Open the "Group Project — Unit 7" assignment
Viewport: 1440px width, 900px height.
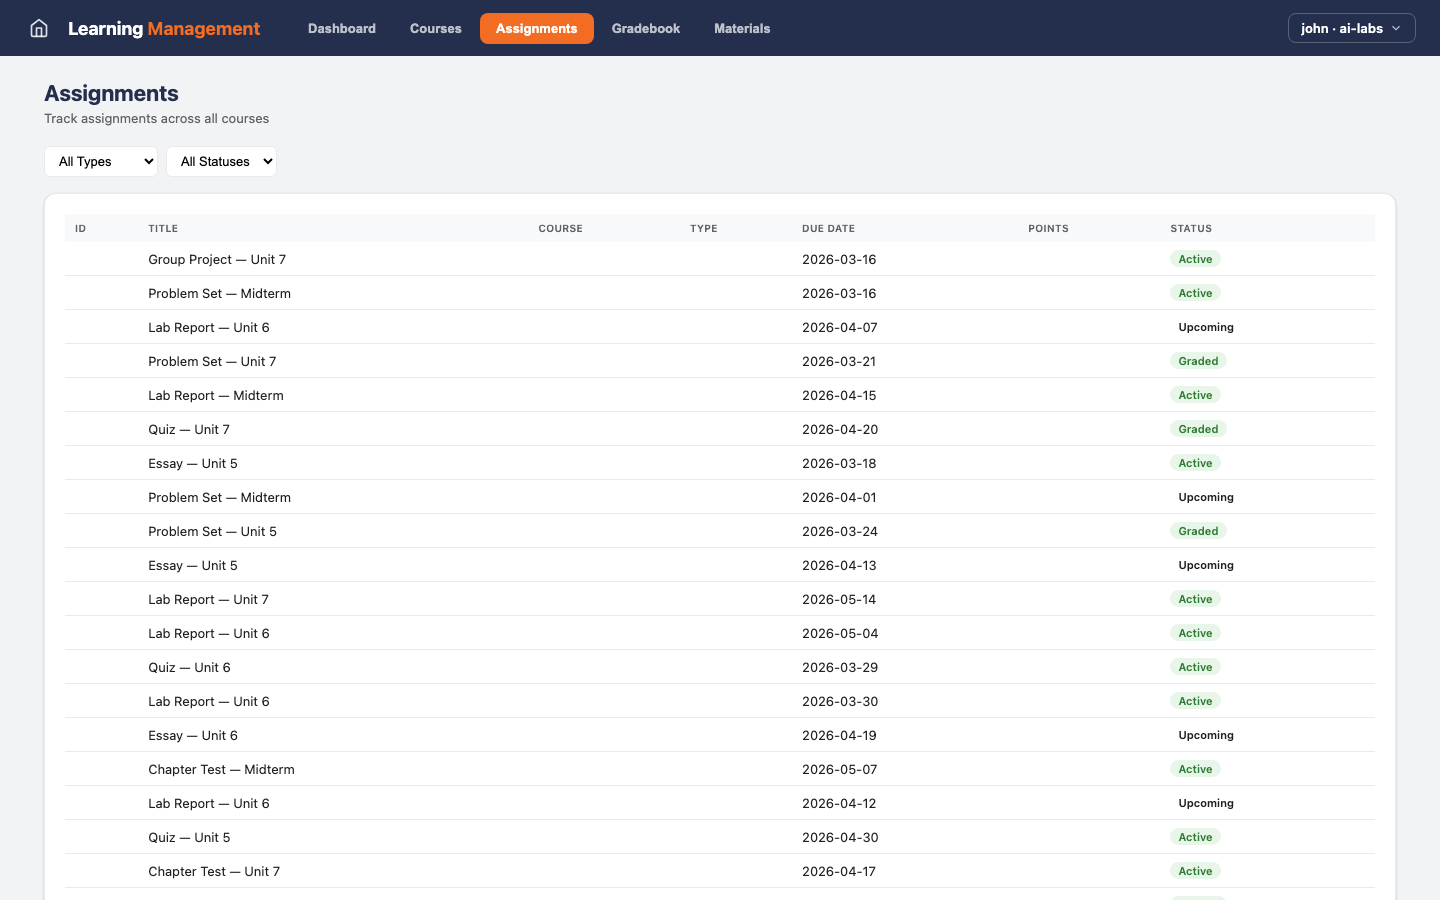click(x=217, y=259)
